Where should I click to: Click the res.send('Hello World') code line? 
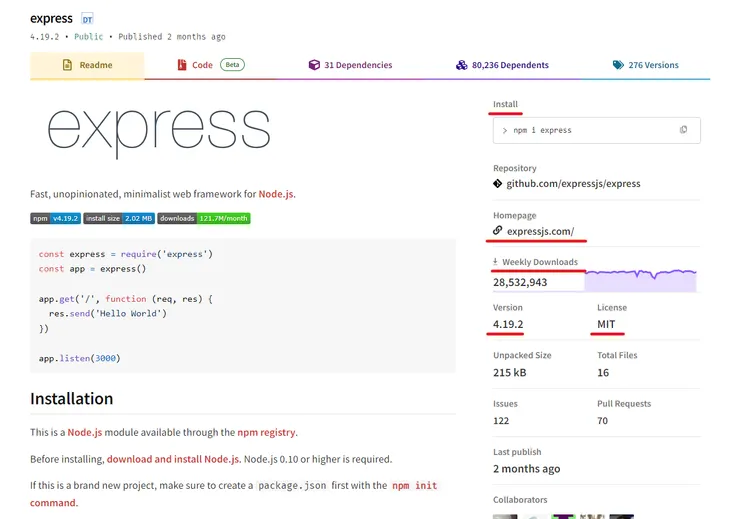(x=108, y=313)
